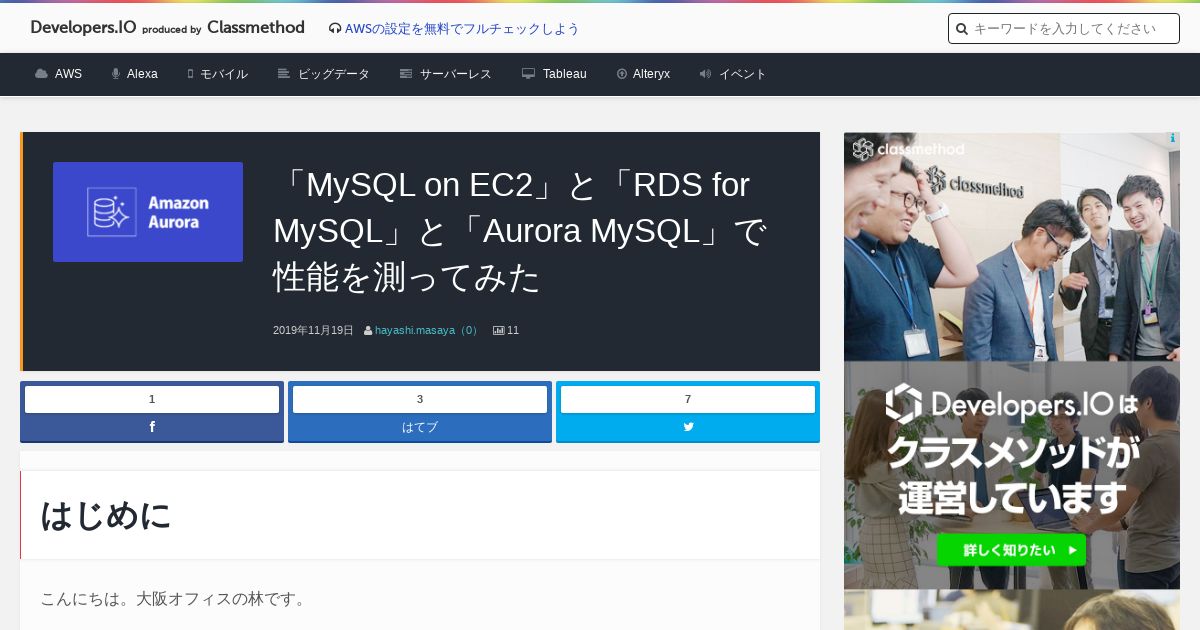Open author hayashi.masaya profile link
This screenshot has height=630, width=1200.
(x=427, y=330)
